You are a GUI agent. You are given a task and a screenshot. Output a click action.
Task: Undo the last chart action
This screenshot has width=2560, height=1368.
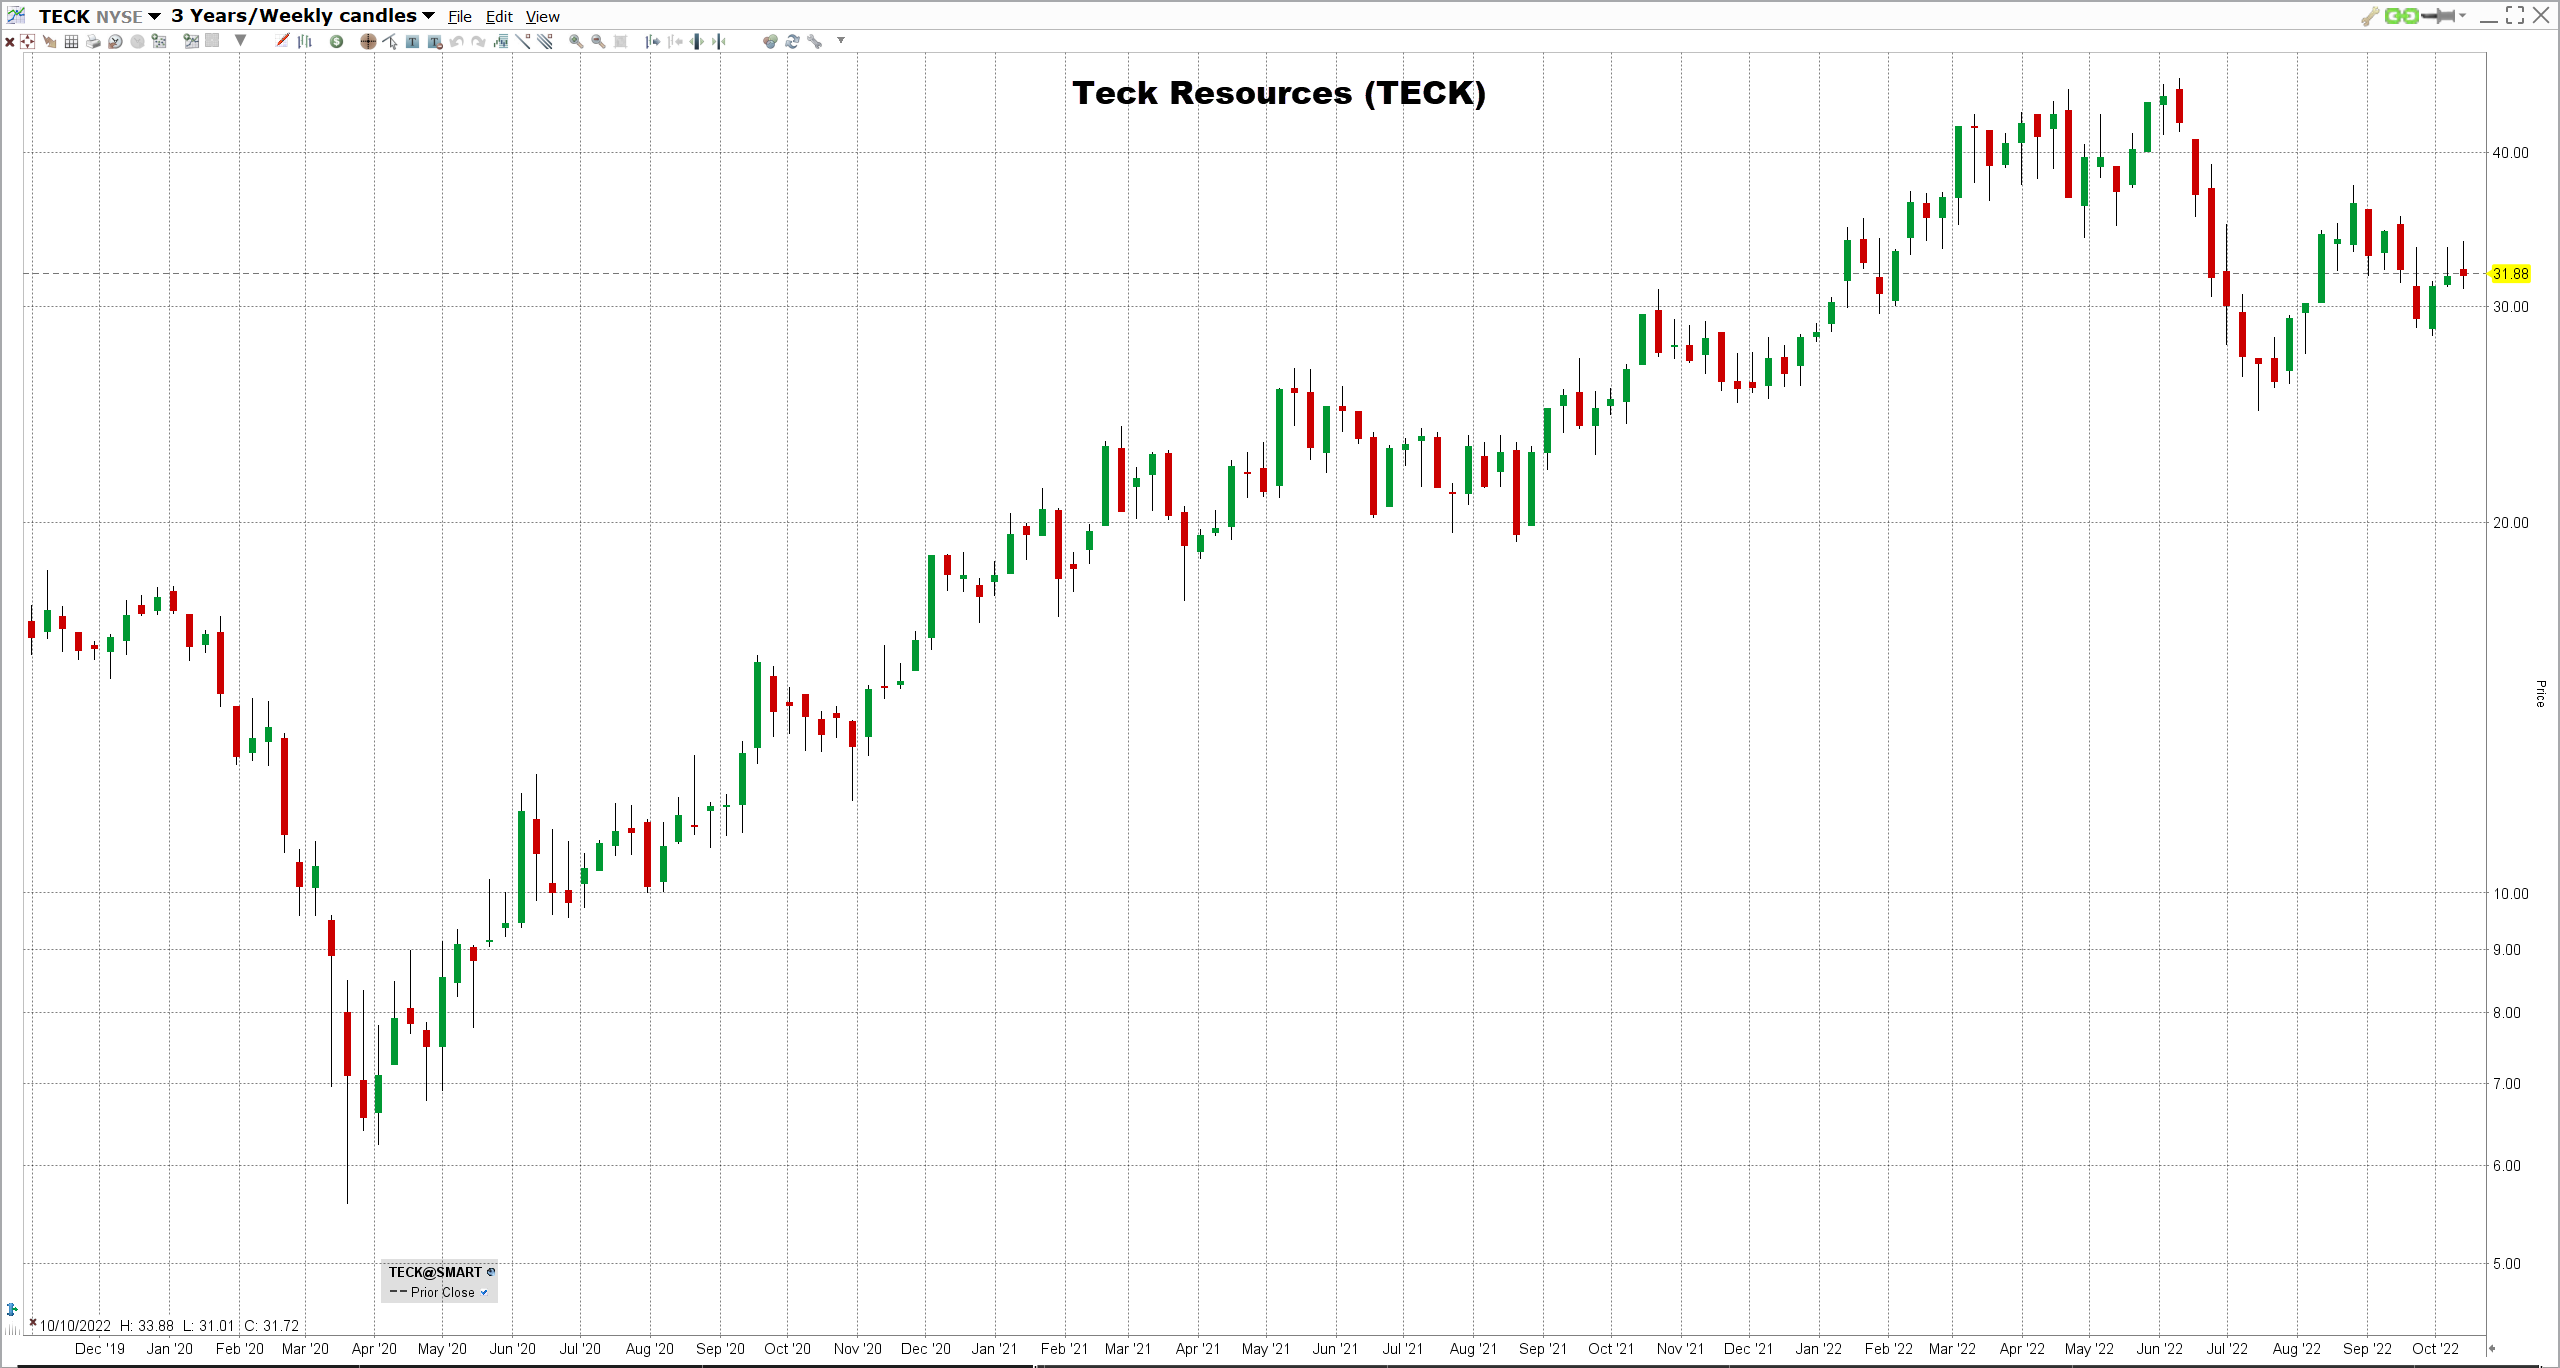456,41
